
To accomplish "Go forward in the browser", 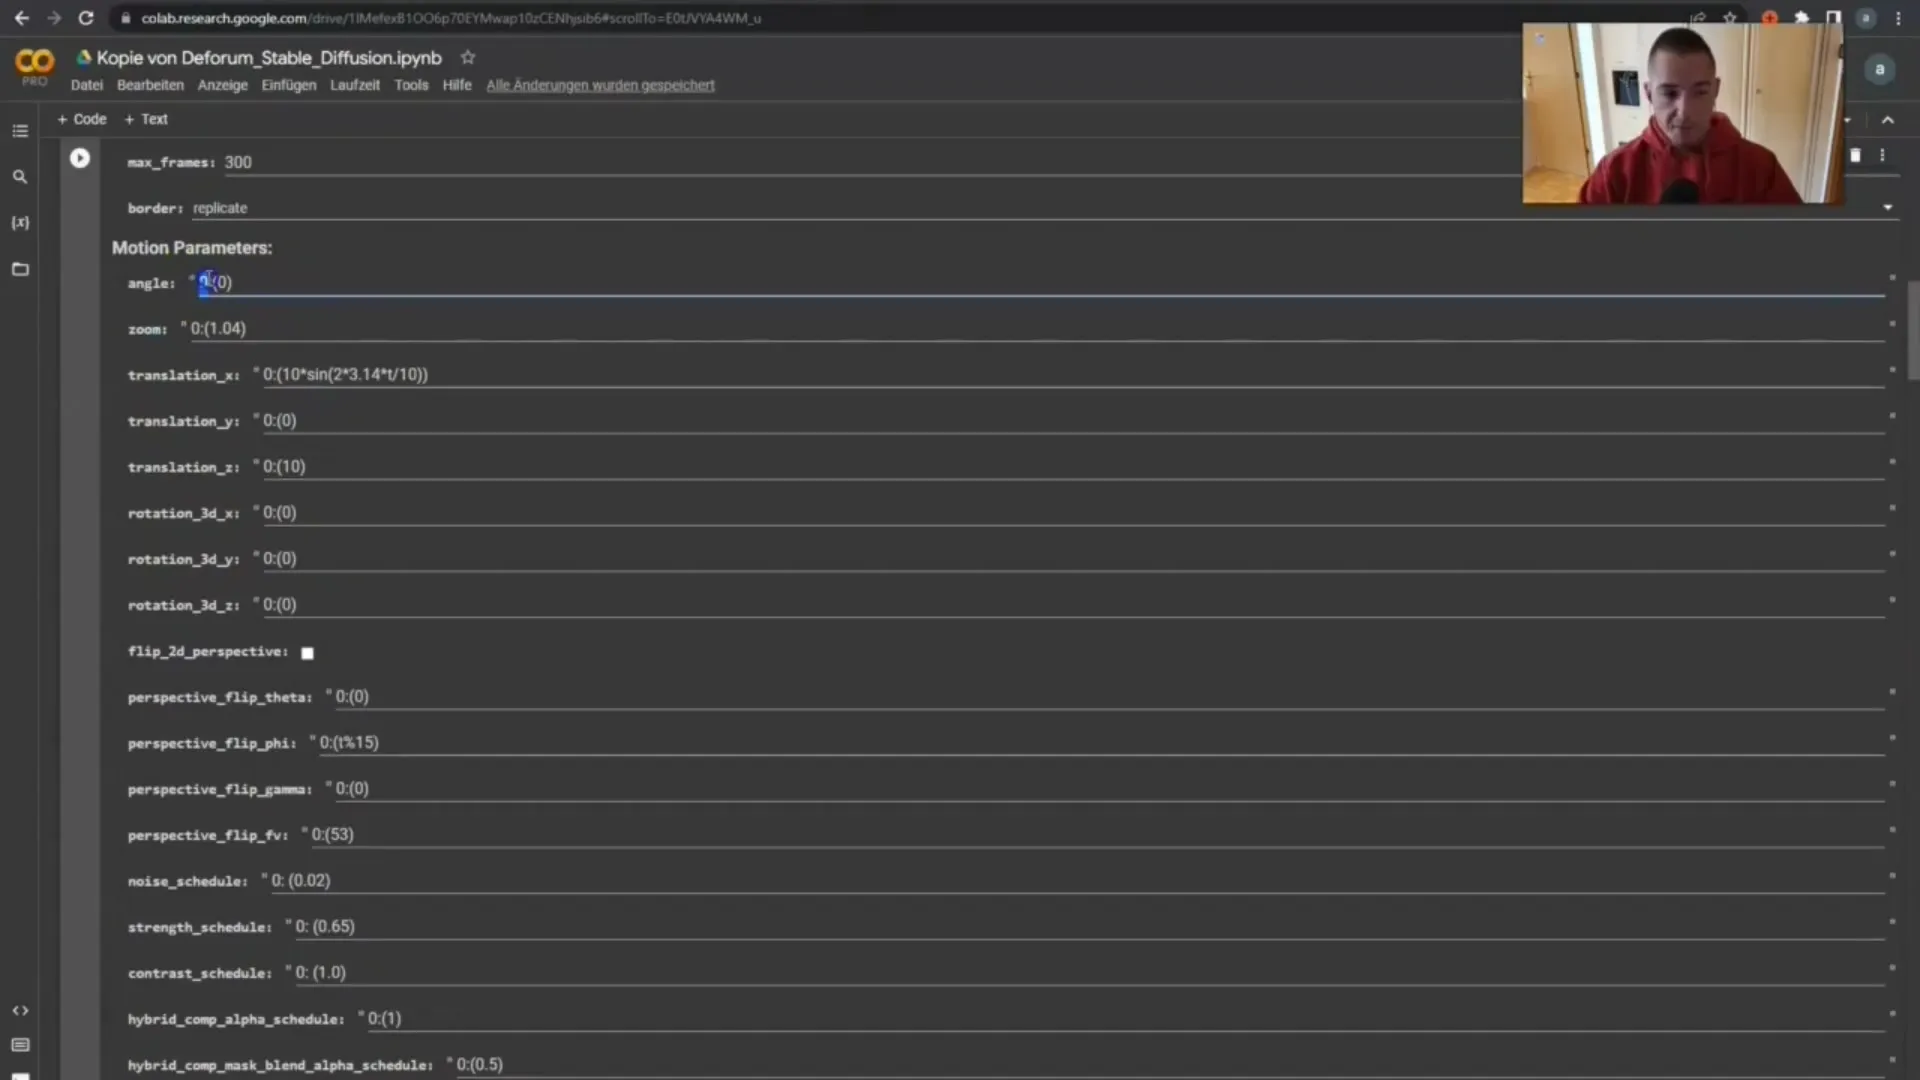I will (x=54, y=18).
